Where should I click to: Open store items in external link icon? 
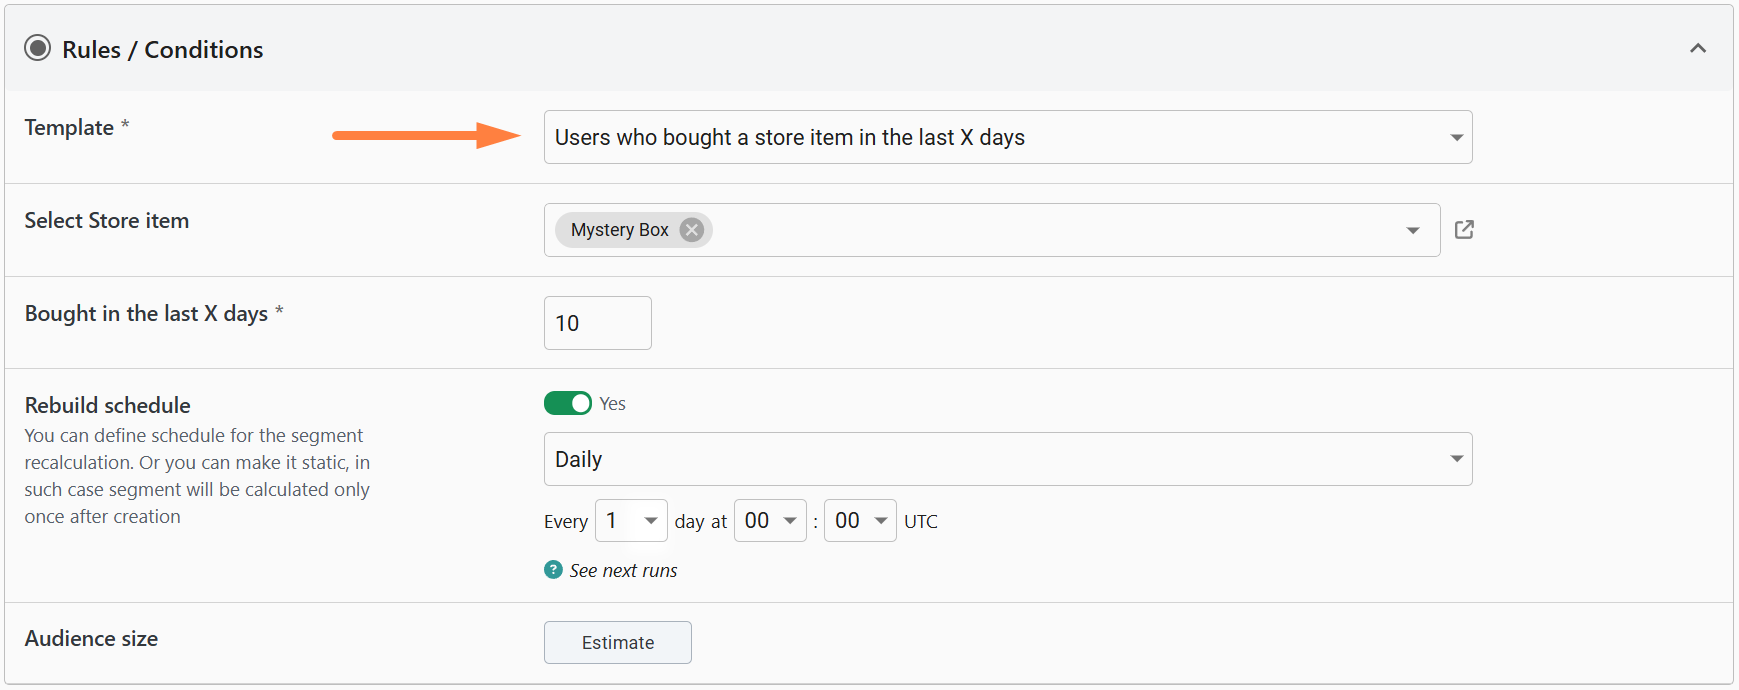pos(1464,230)
